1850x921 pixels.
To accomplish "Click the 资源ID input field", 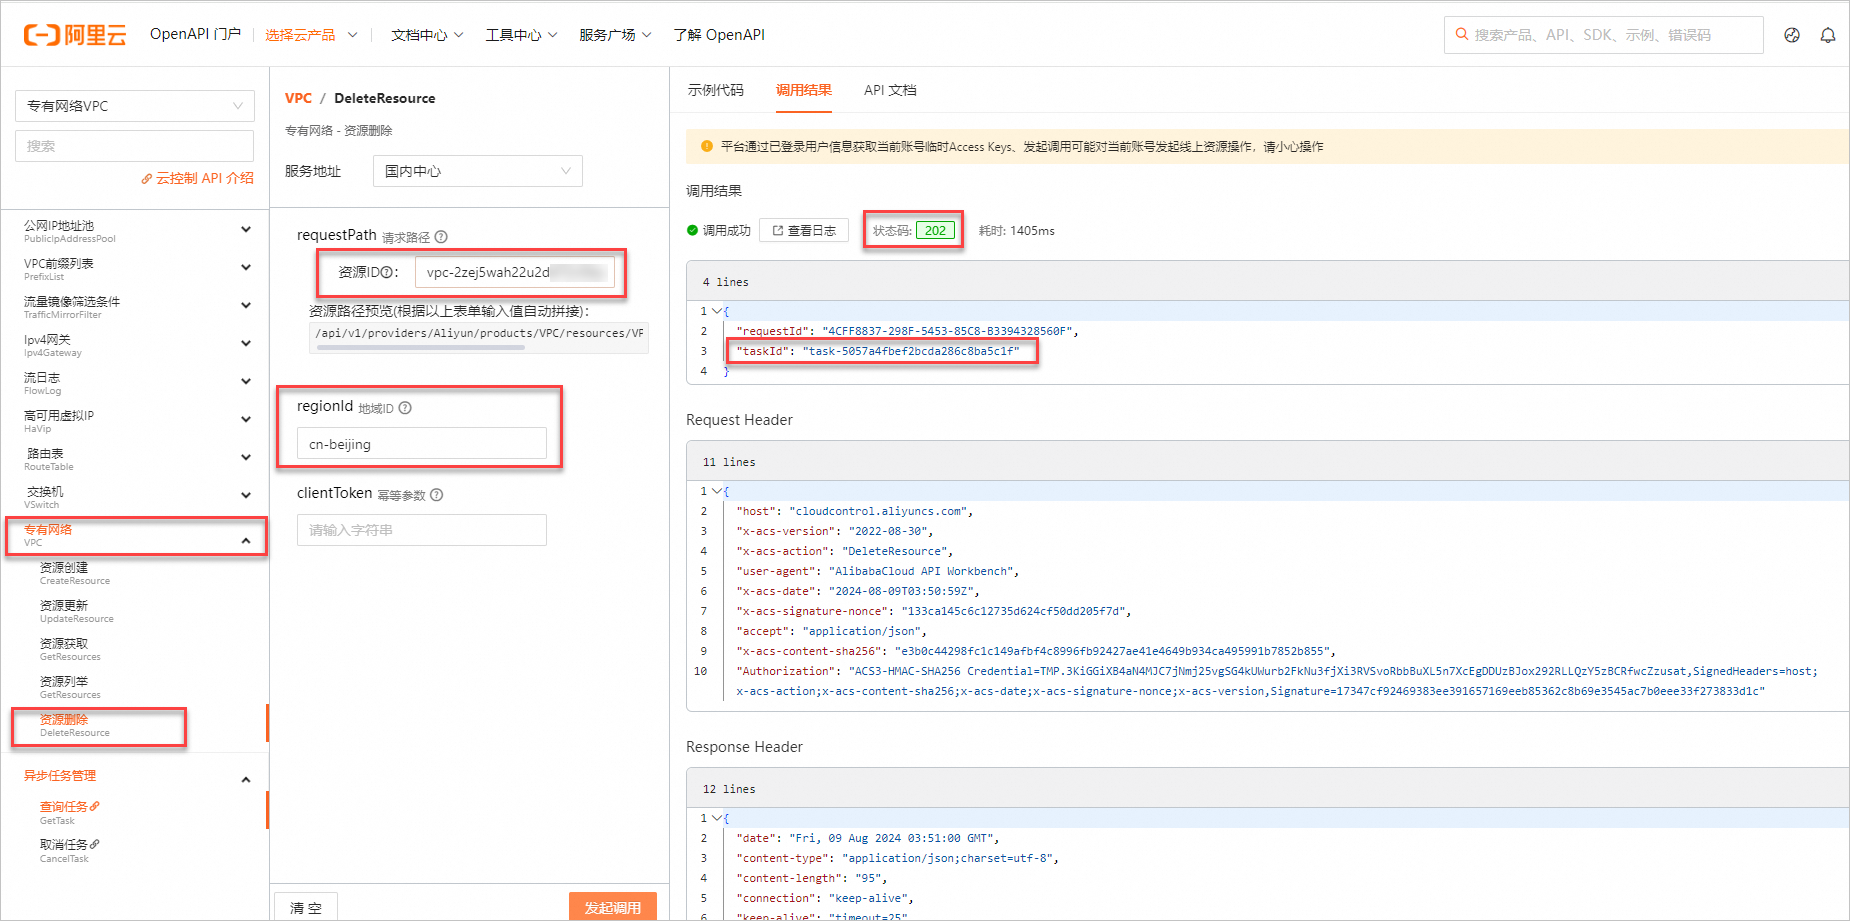I will coord(515,272).
